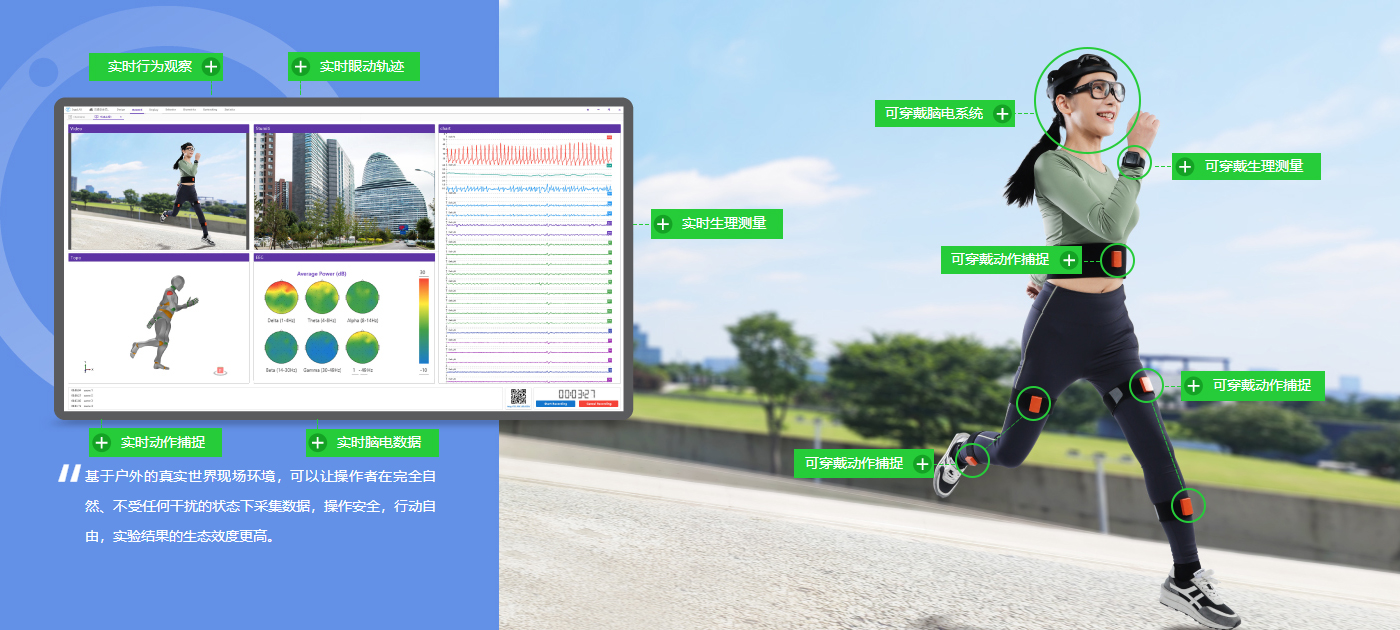
Task: Open the Statistics tab in the software window
Action: pos(230,109)
